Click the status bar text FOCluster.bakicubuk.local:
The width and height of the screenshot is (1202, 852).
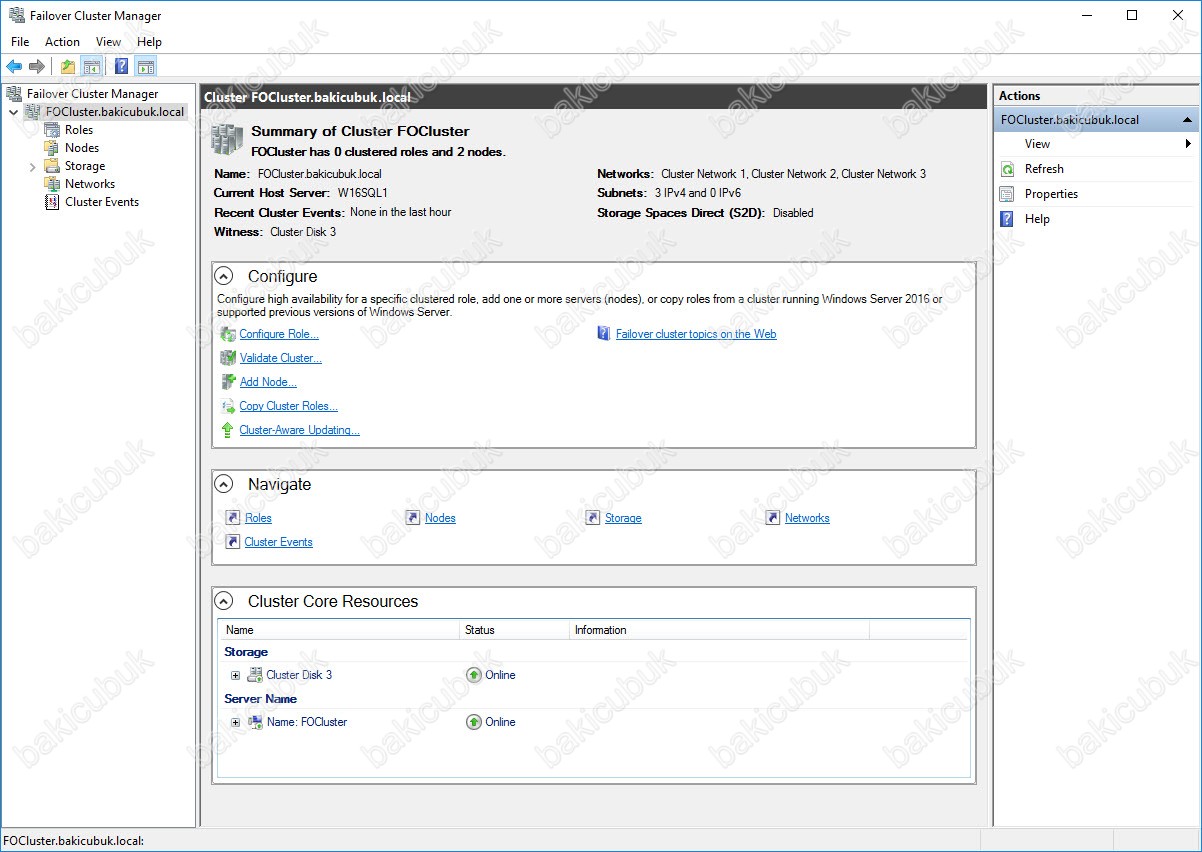74,841
